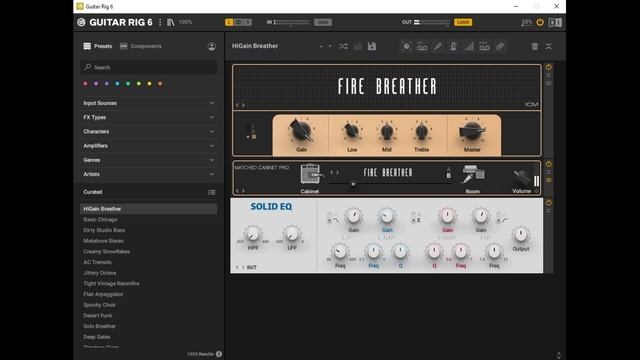The height and width of the screenshot is (360, 640).
Task: Click the OUT level slider
Action: 432,22
